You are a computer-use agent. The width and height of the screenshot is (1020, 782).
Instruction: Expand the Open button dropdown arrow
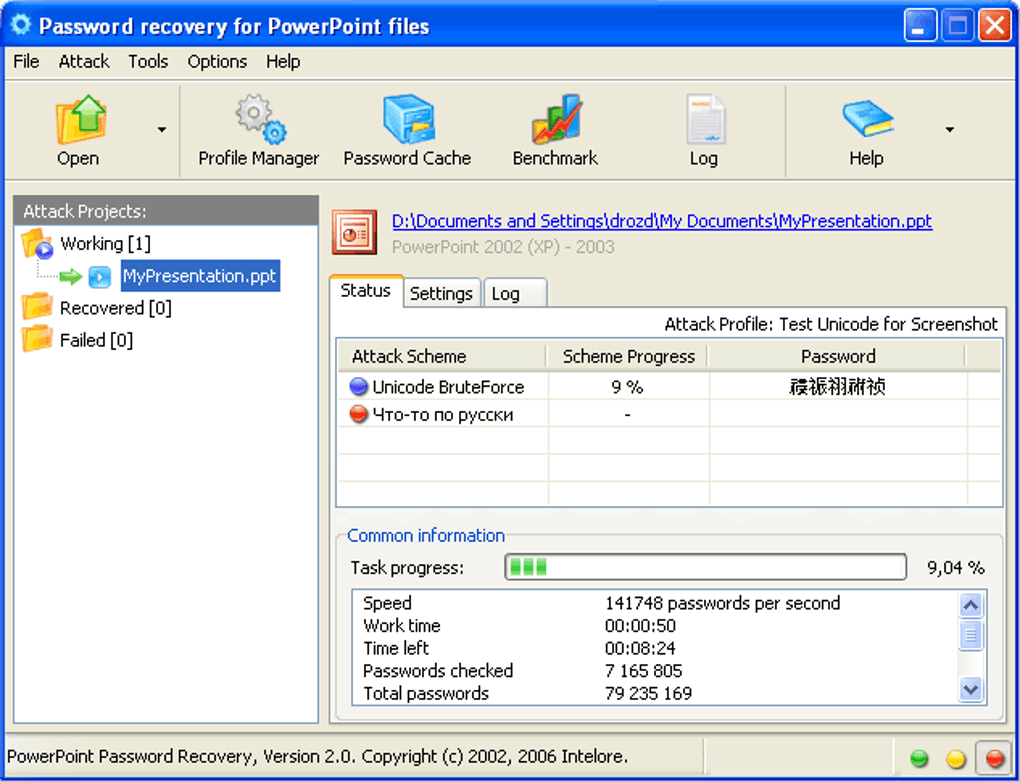[x=161, y=129]
